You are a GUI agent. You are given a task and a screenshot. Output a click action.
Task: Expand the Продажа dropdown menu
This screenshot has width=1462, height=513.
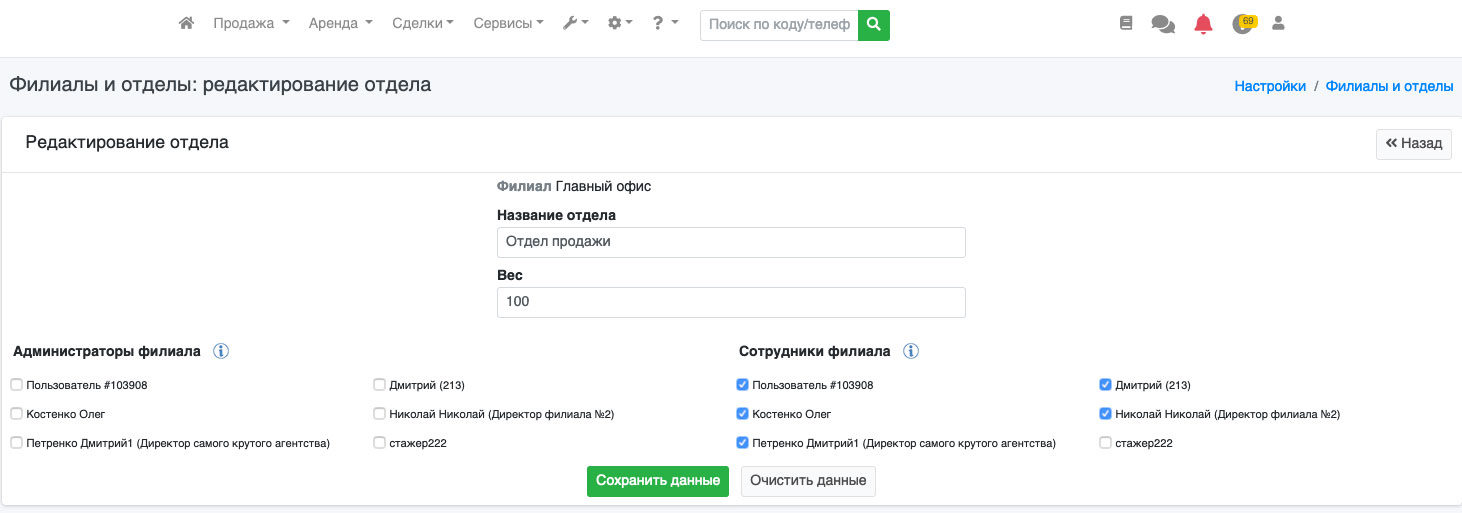pyautogui.click(x=251, y=24)
